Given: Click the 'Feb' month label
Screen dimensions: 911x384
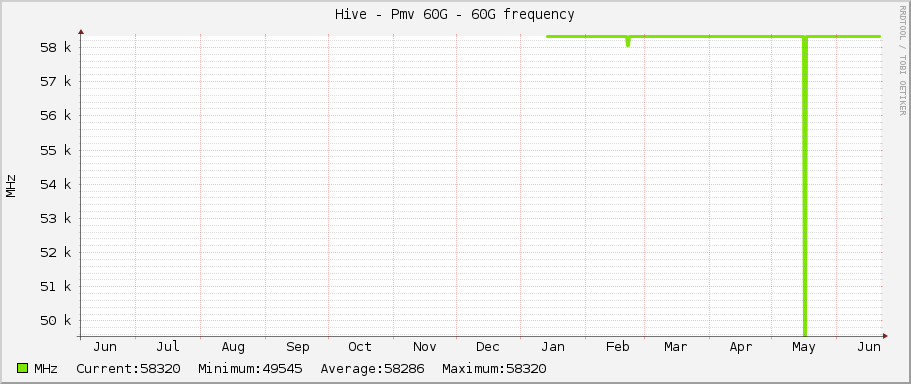Looking at the screenshot, I should tap(618, 347).
